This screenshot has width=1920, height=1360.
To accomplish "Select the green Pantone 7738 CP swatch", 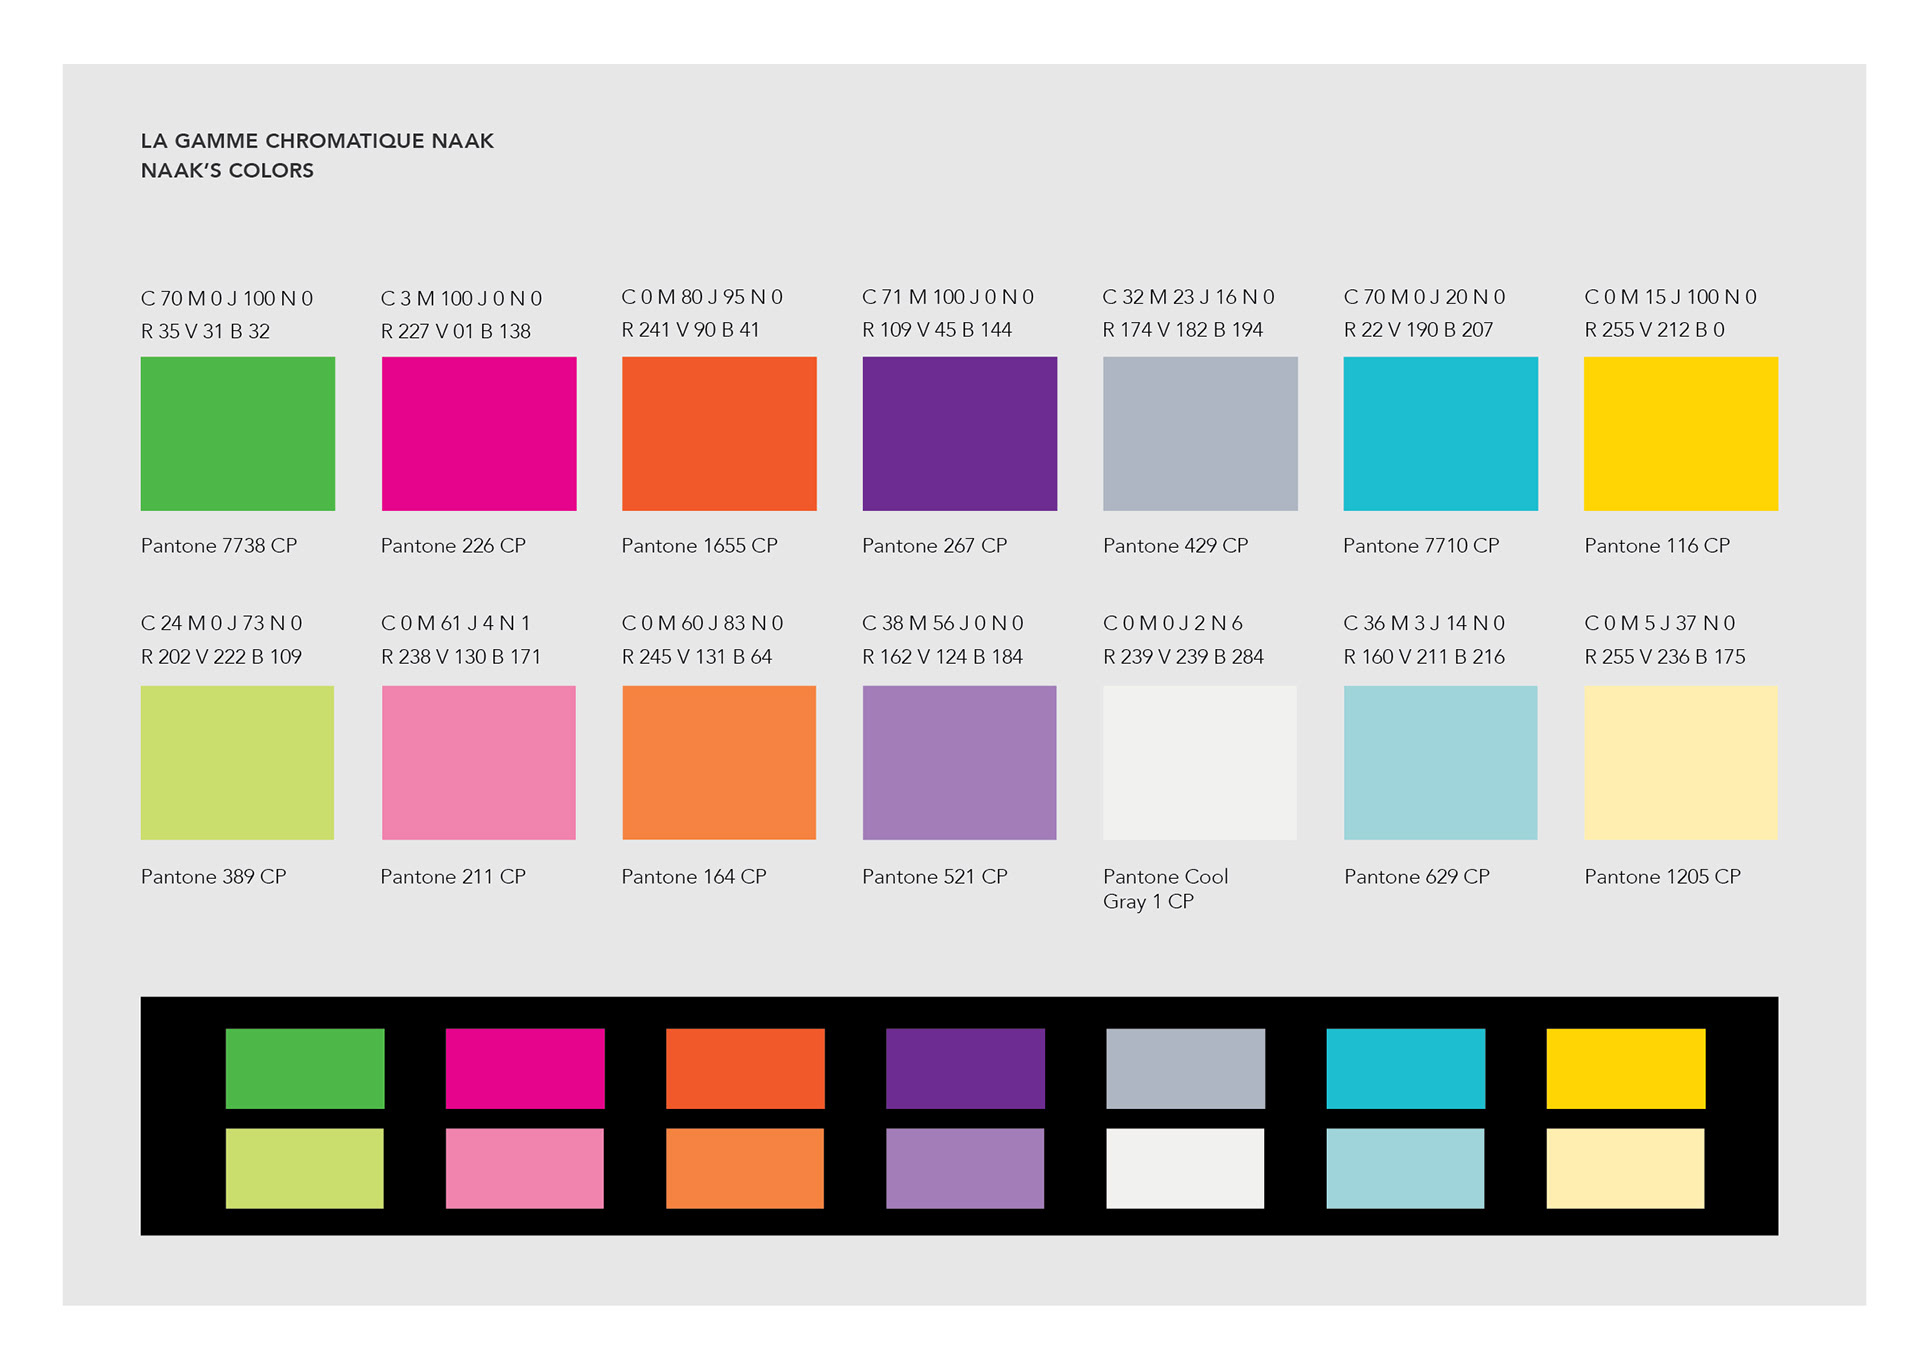I will (x=238, y=434).
